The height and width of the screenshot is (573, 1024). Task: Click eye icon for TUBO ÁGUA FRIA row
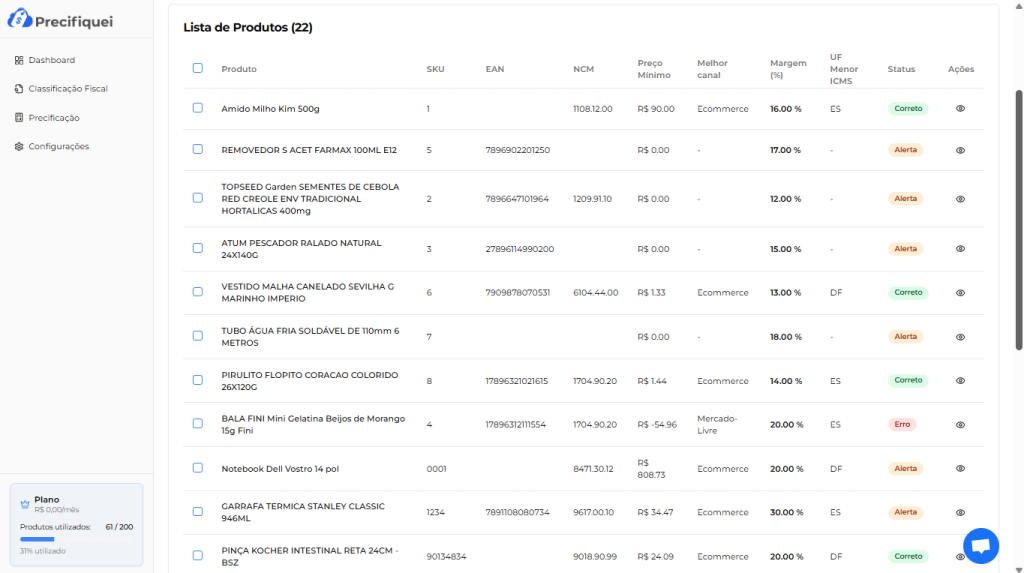(x=960, y=337)
